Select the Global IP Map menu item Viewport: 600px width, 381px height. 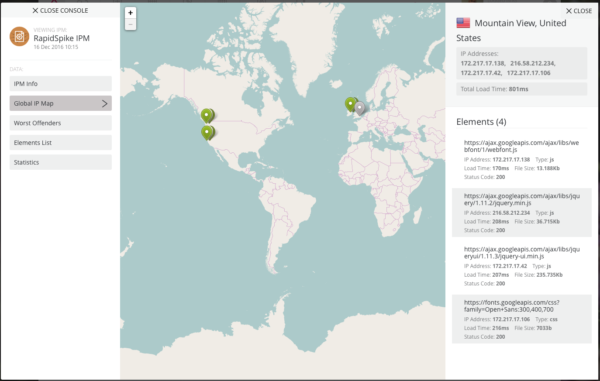(x=60, y=103)
